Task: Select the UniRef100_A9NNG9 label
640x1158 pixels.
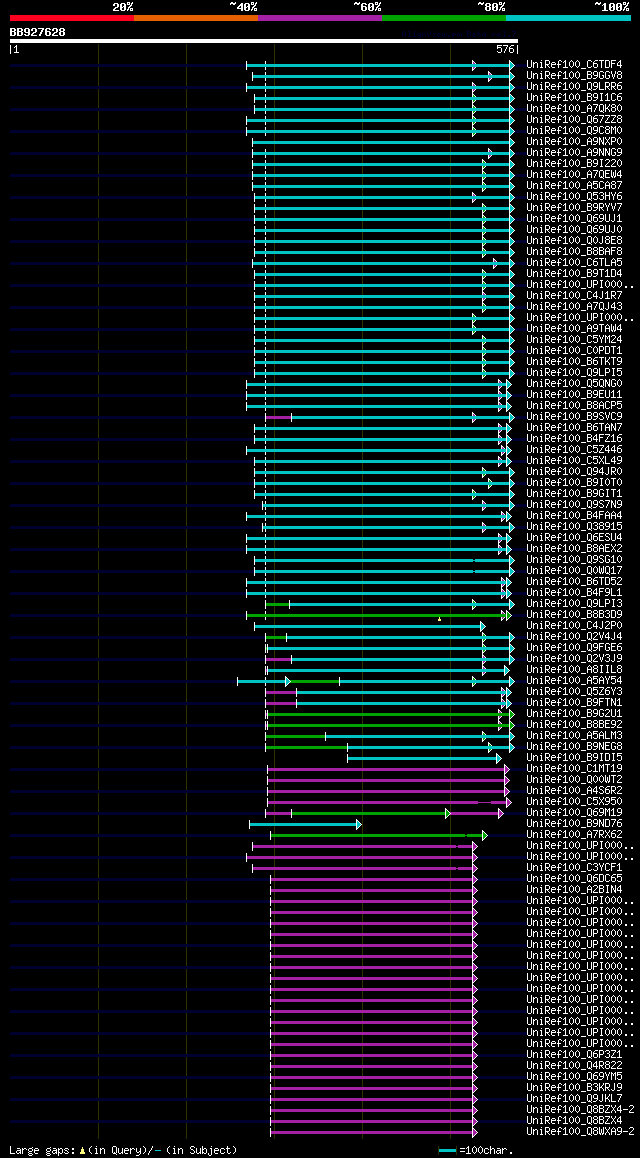Action: click(x=574, y=152)
